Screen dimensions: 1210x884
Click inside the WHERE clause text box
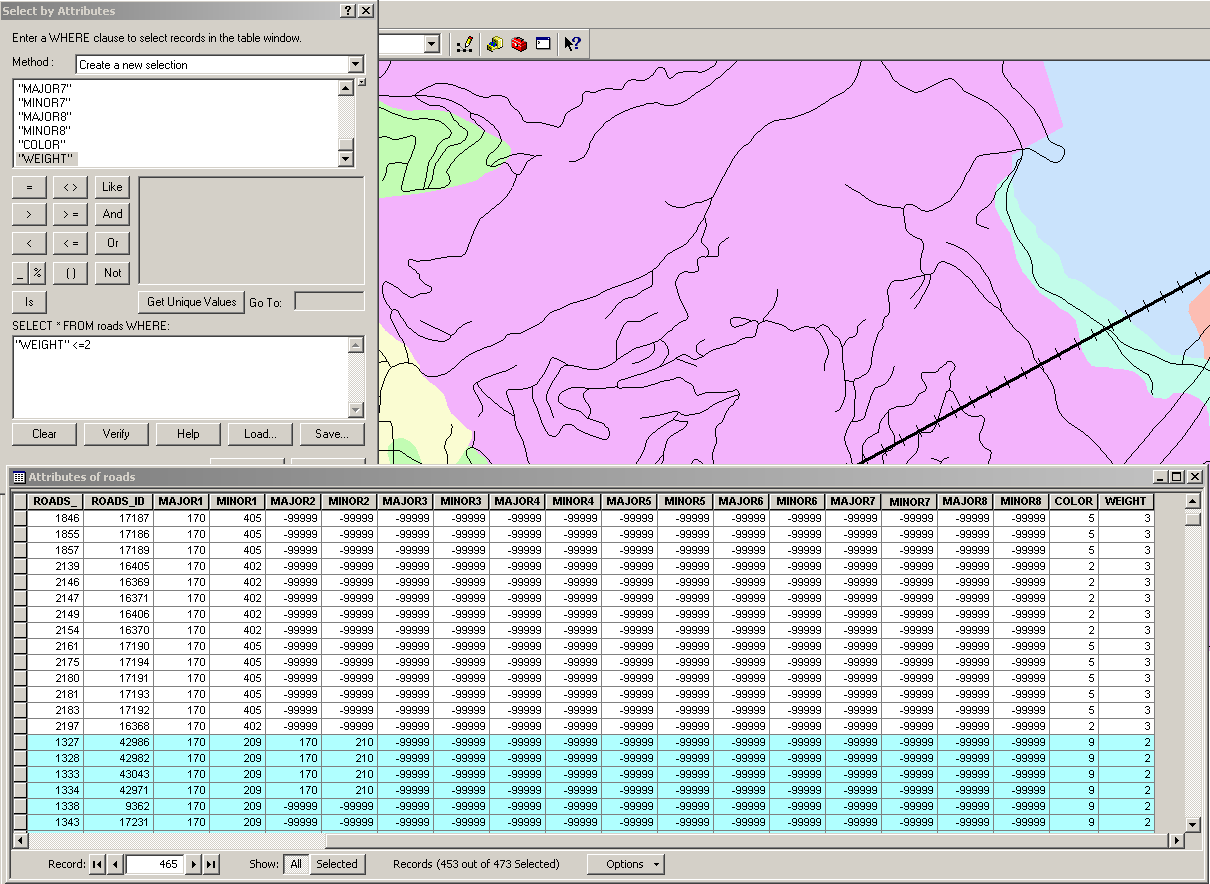180,377
